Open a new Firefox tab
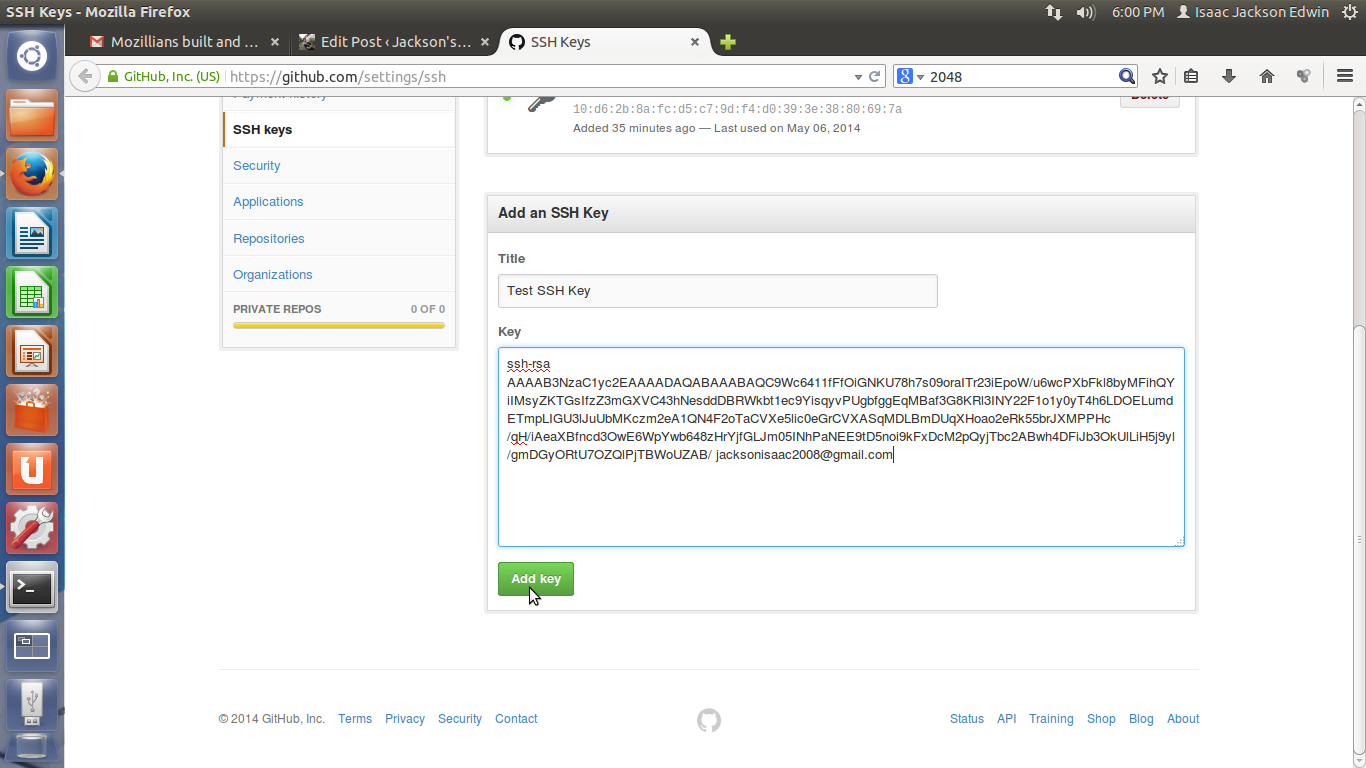The width and height of the screenshot is (1366, 768). tap(728, 42)
